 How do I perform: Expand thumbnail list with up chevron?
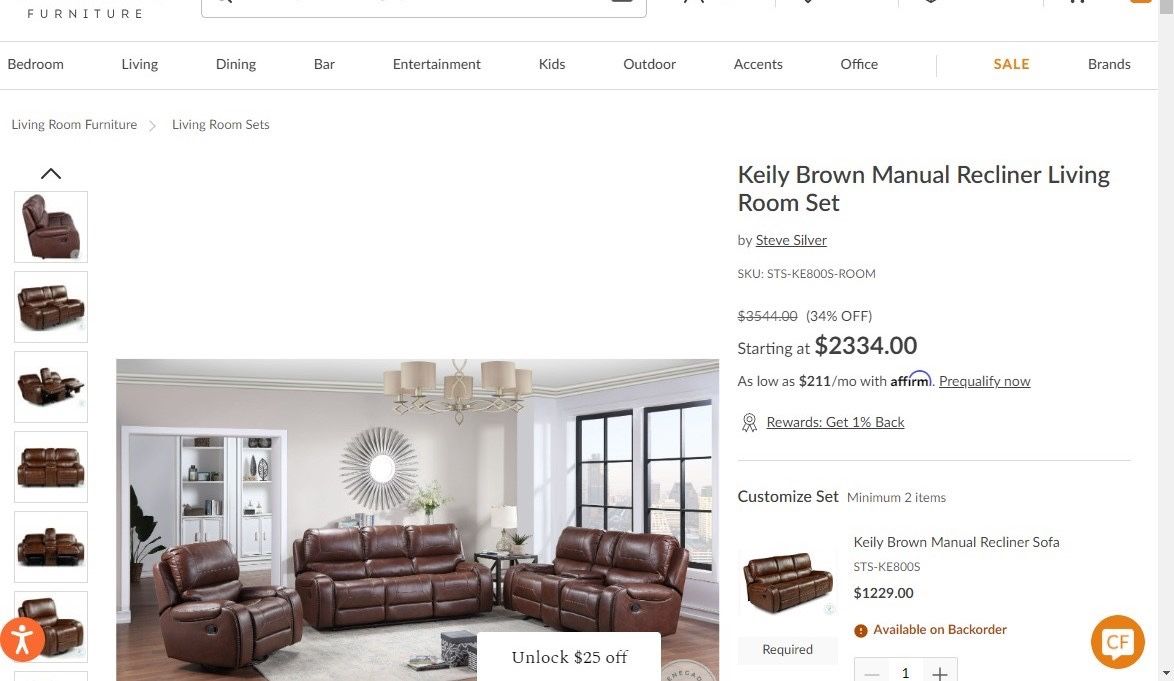pyautogui.click(x=51, y=174)
